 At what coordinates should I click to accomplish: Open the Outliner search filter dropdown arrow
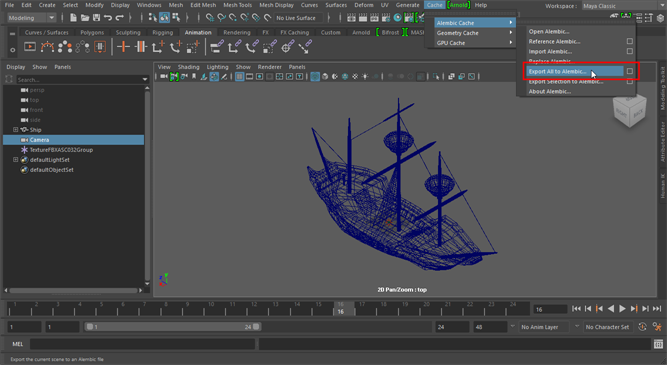(x=145, y=80)
